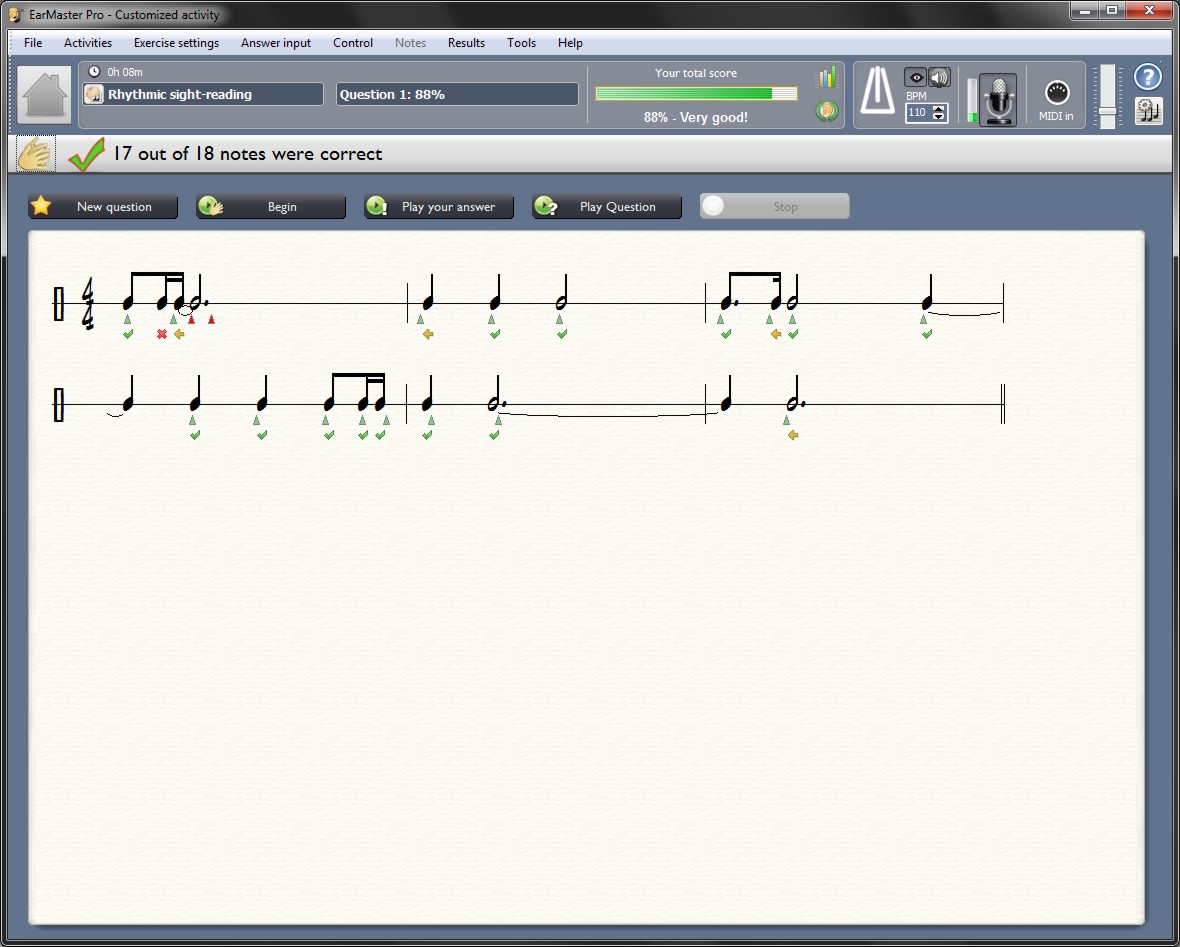Click the New question button
Screen dimensions: 1180x947
click(103, 207)
